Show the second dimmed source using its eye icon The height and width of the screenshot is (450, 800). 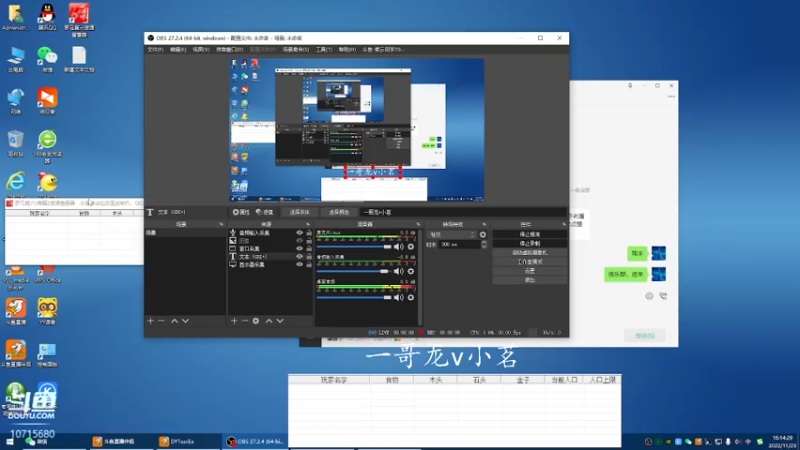pyautogui.click(x=299, y=240)
